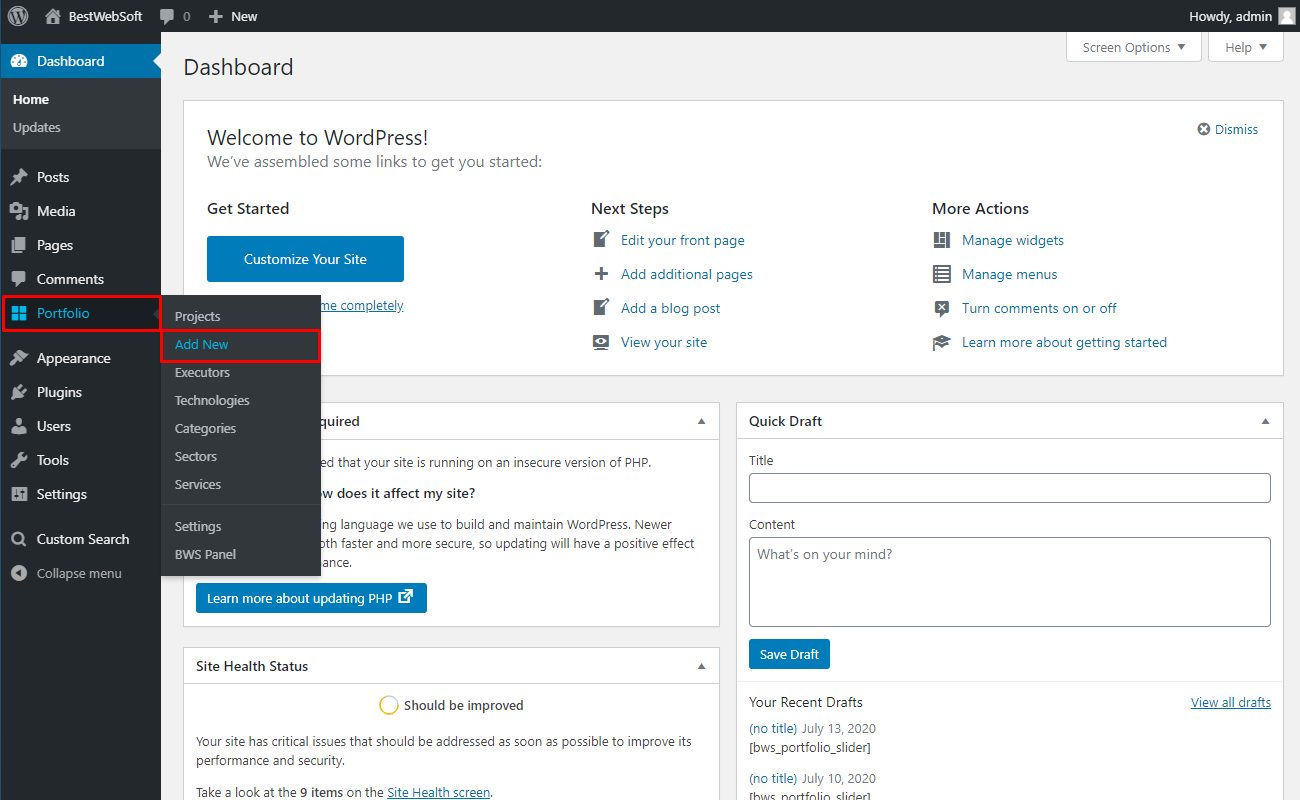
Task: Click the Add additional pages link
Action: 687,274
